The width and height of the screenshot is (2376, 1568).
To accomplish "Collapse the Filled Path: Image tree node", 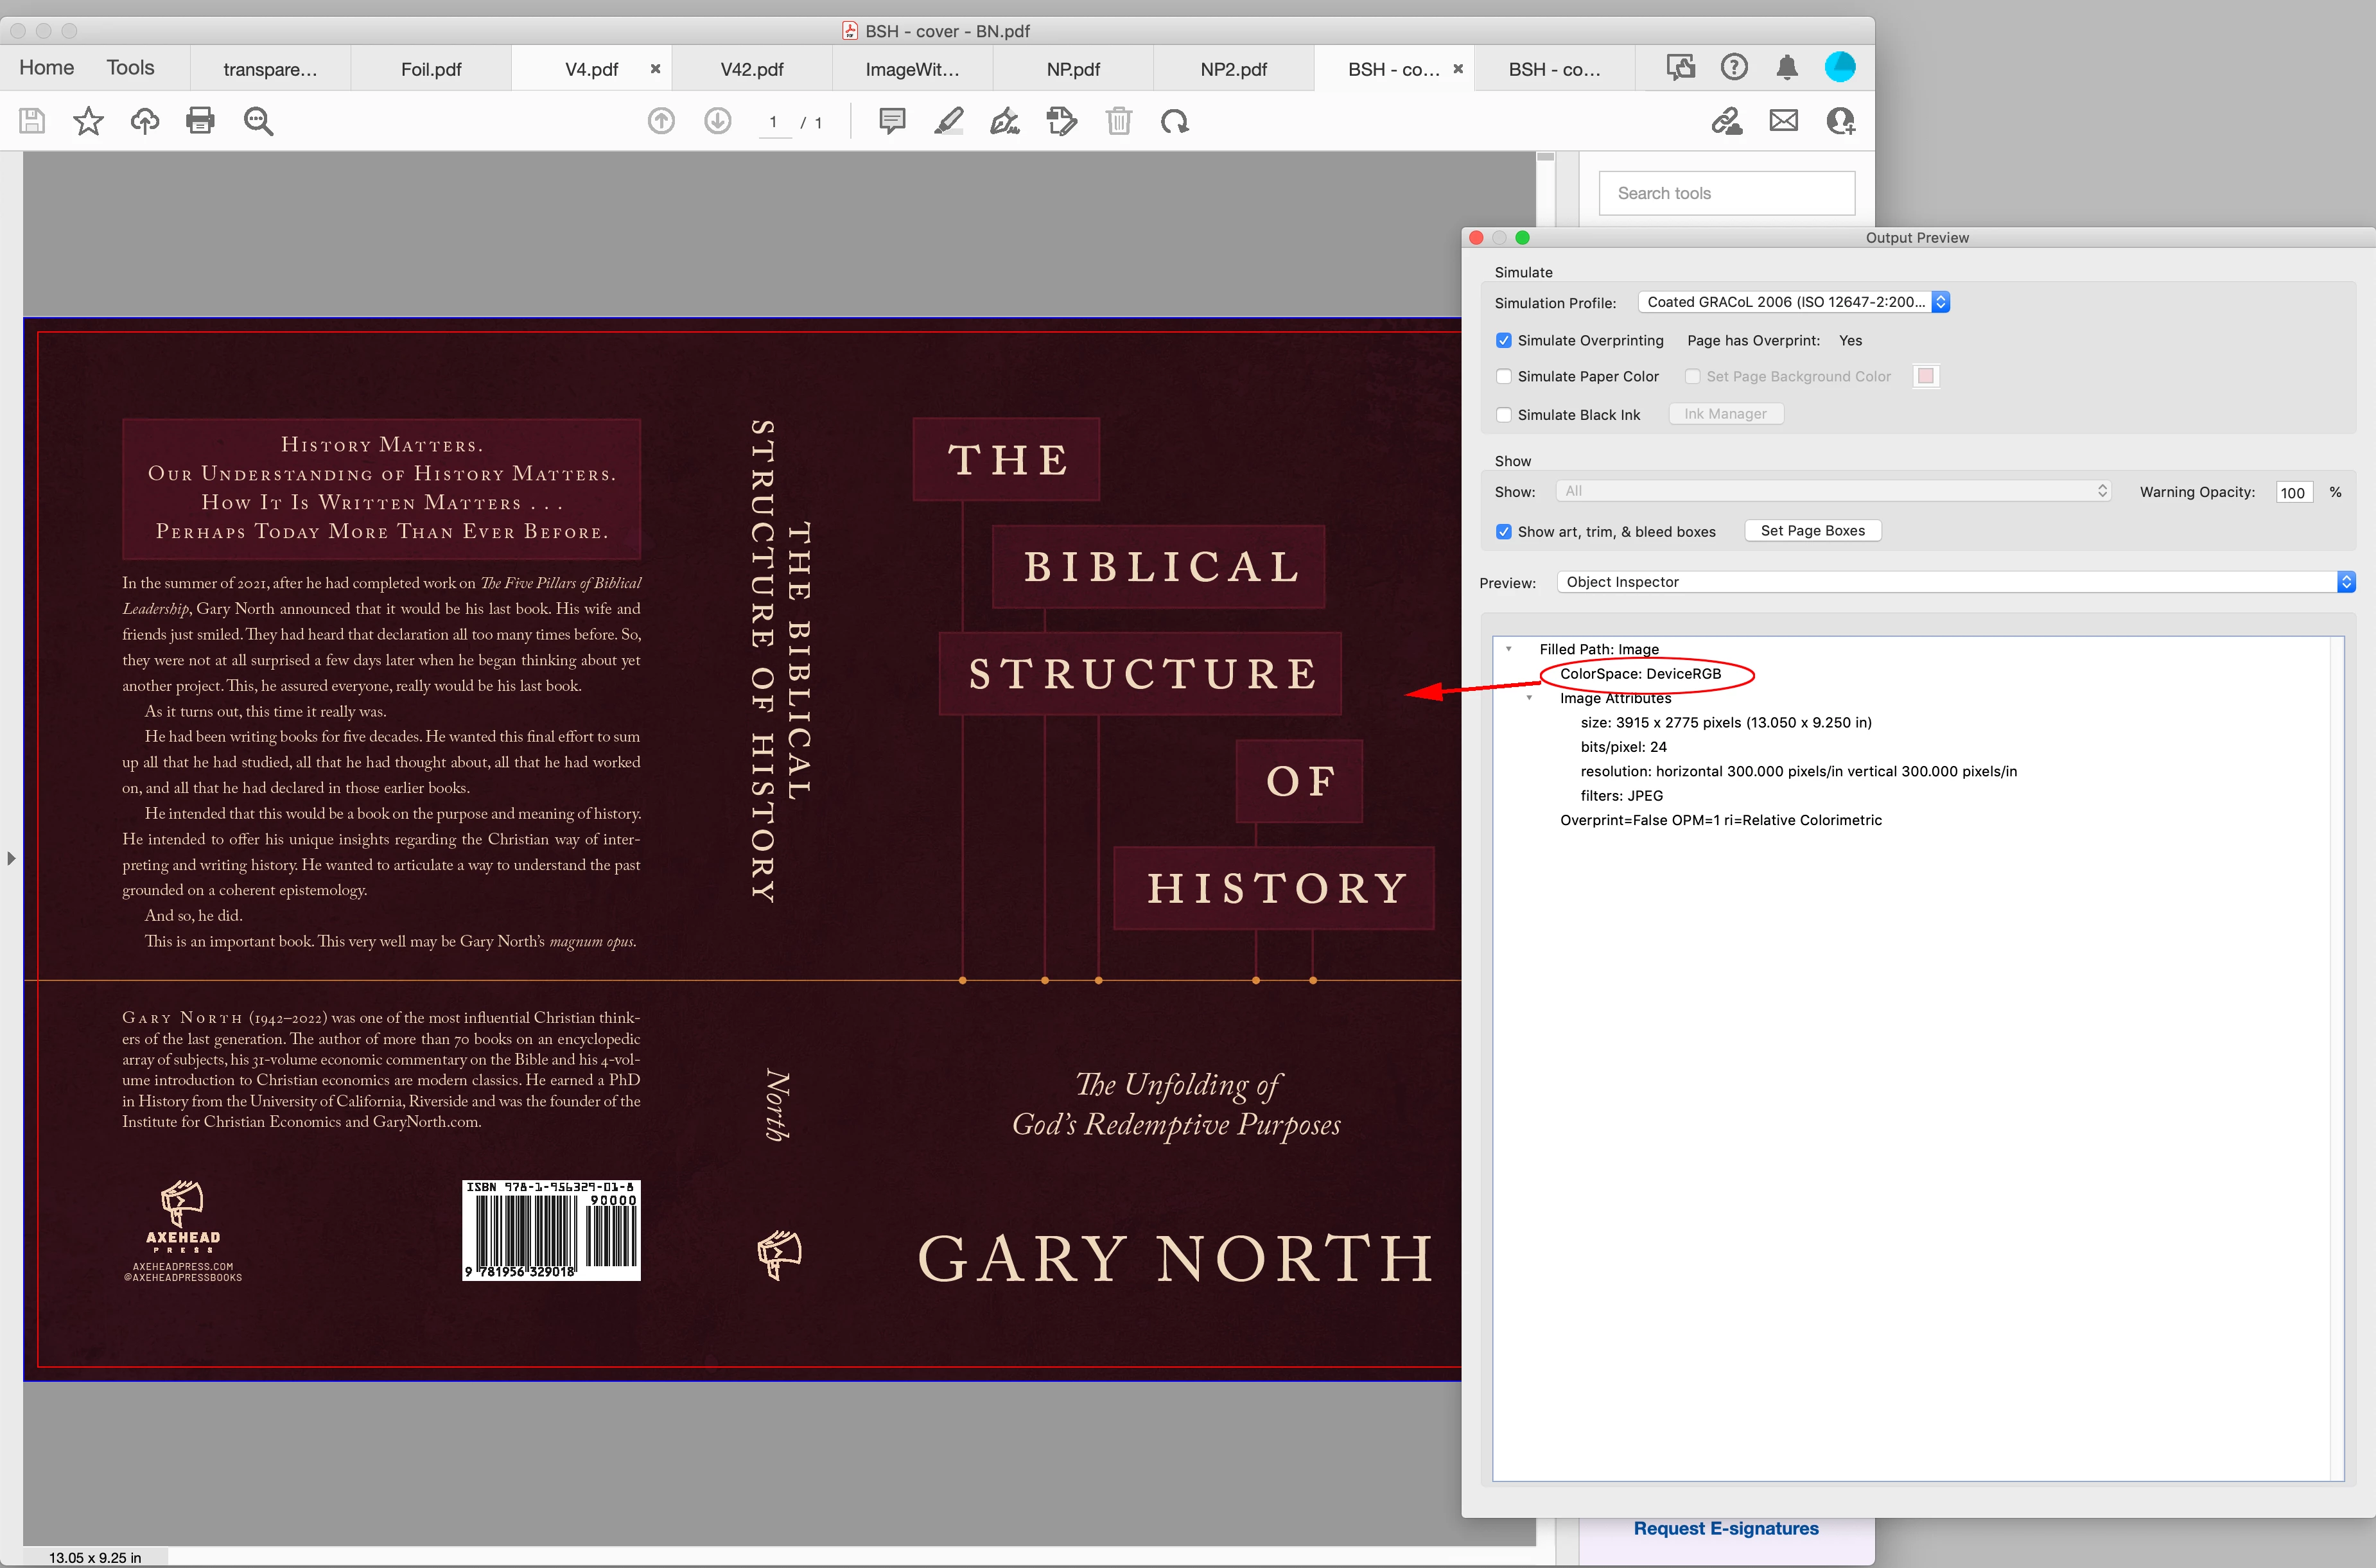I will coord(1509,649).
